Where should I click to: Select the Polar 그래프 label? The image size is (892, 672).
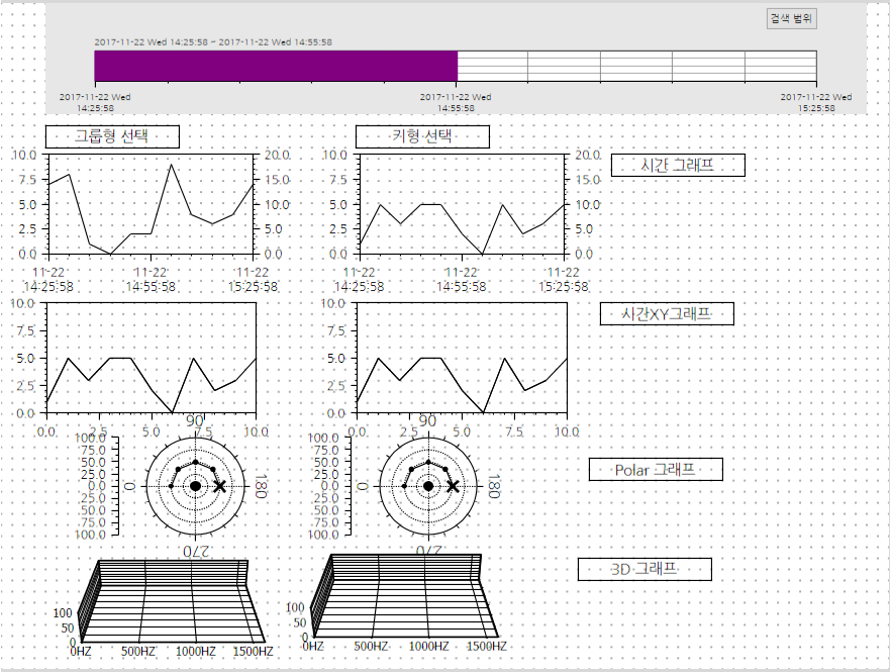pos(655,469)
